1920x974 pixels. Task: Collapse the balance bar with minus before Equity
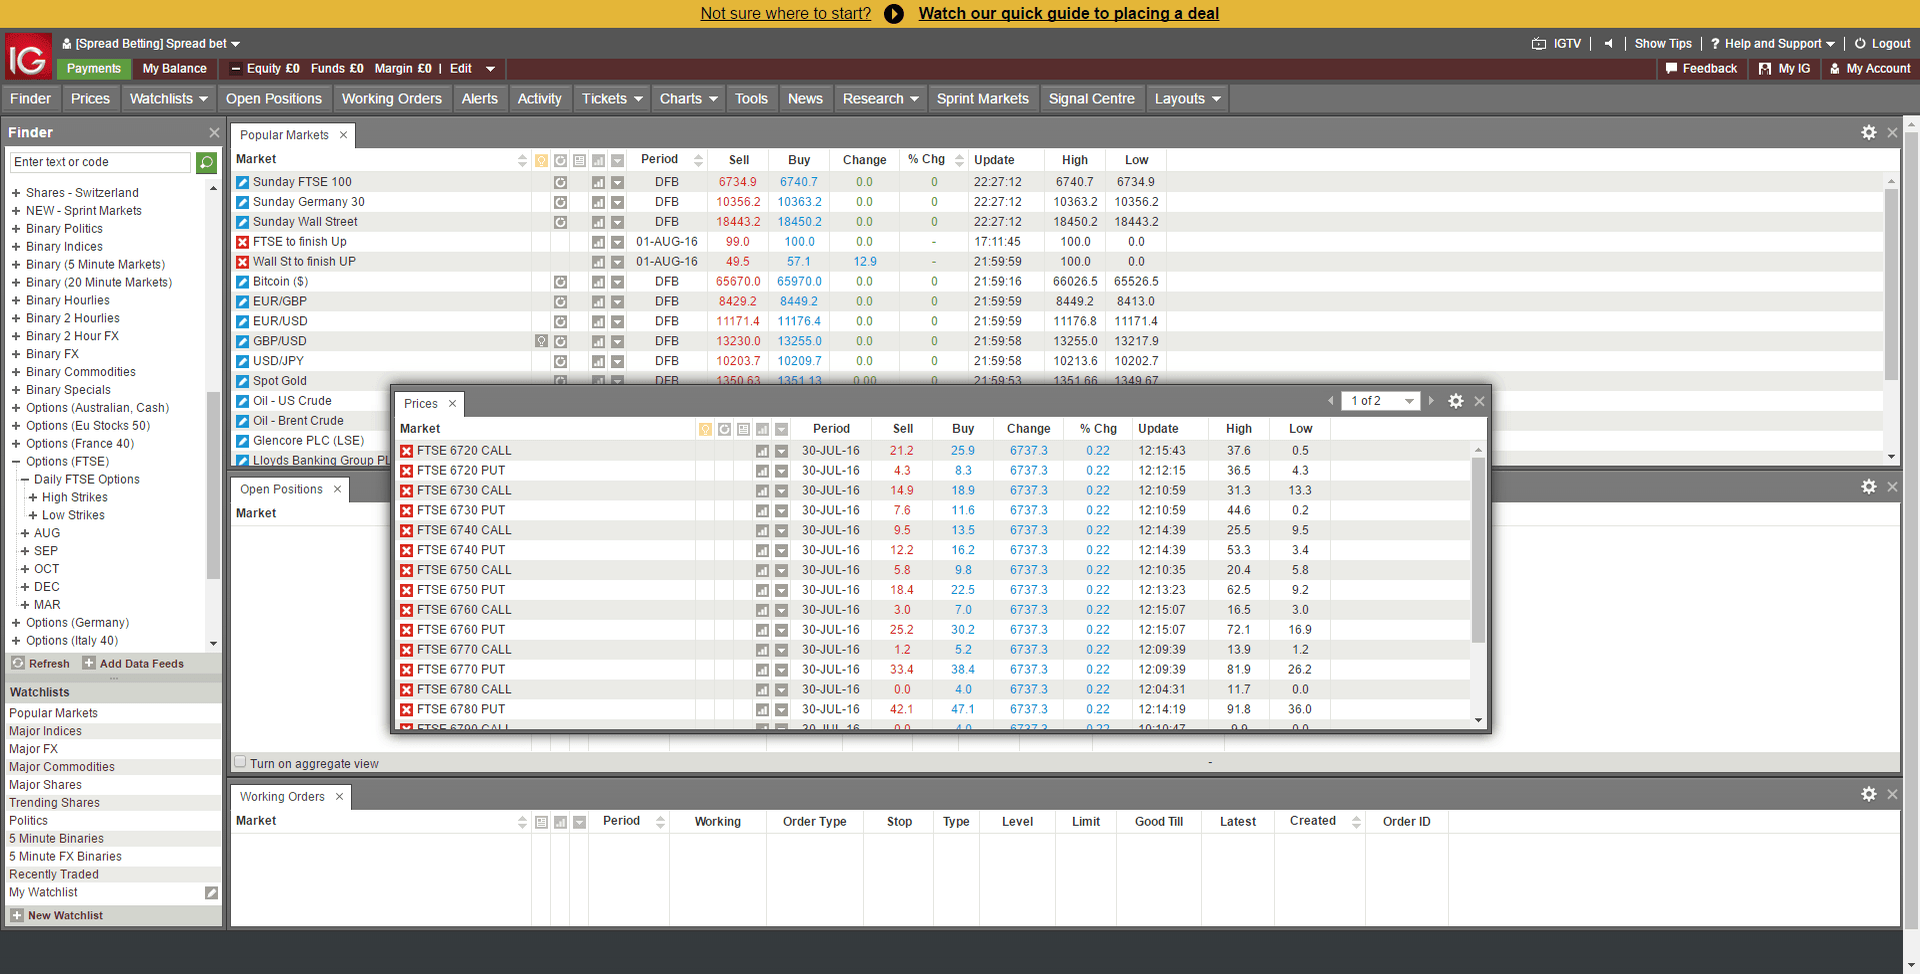point(236,69)
